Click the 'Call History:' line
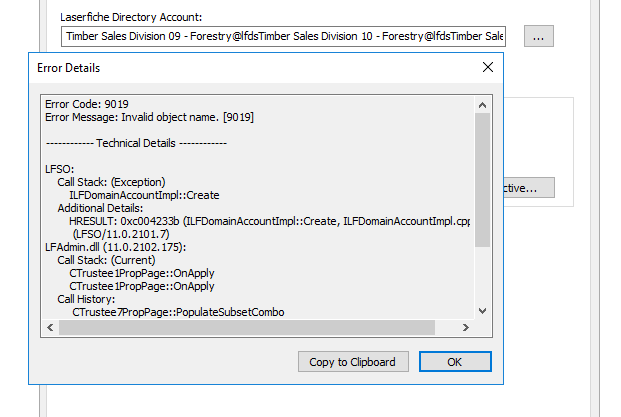The height and width of the screenshot is (417, 621). point(86,299)
